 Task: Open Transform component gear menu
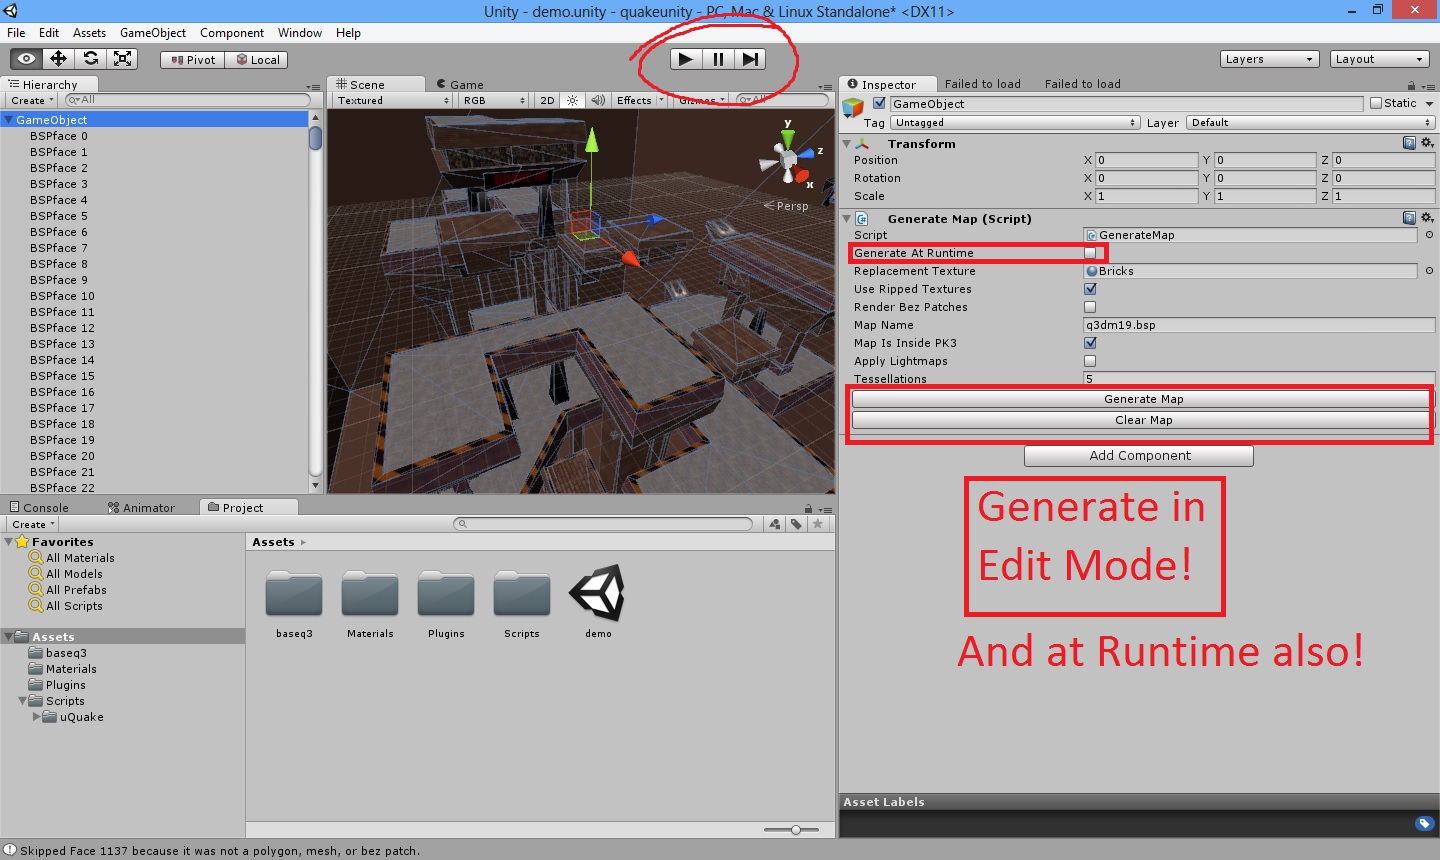(1427, 144)
